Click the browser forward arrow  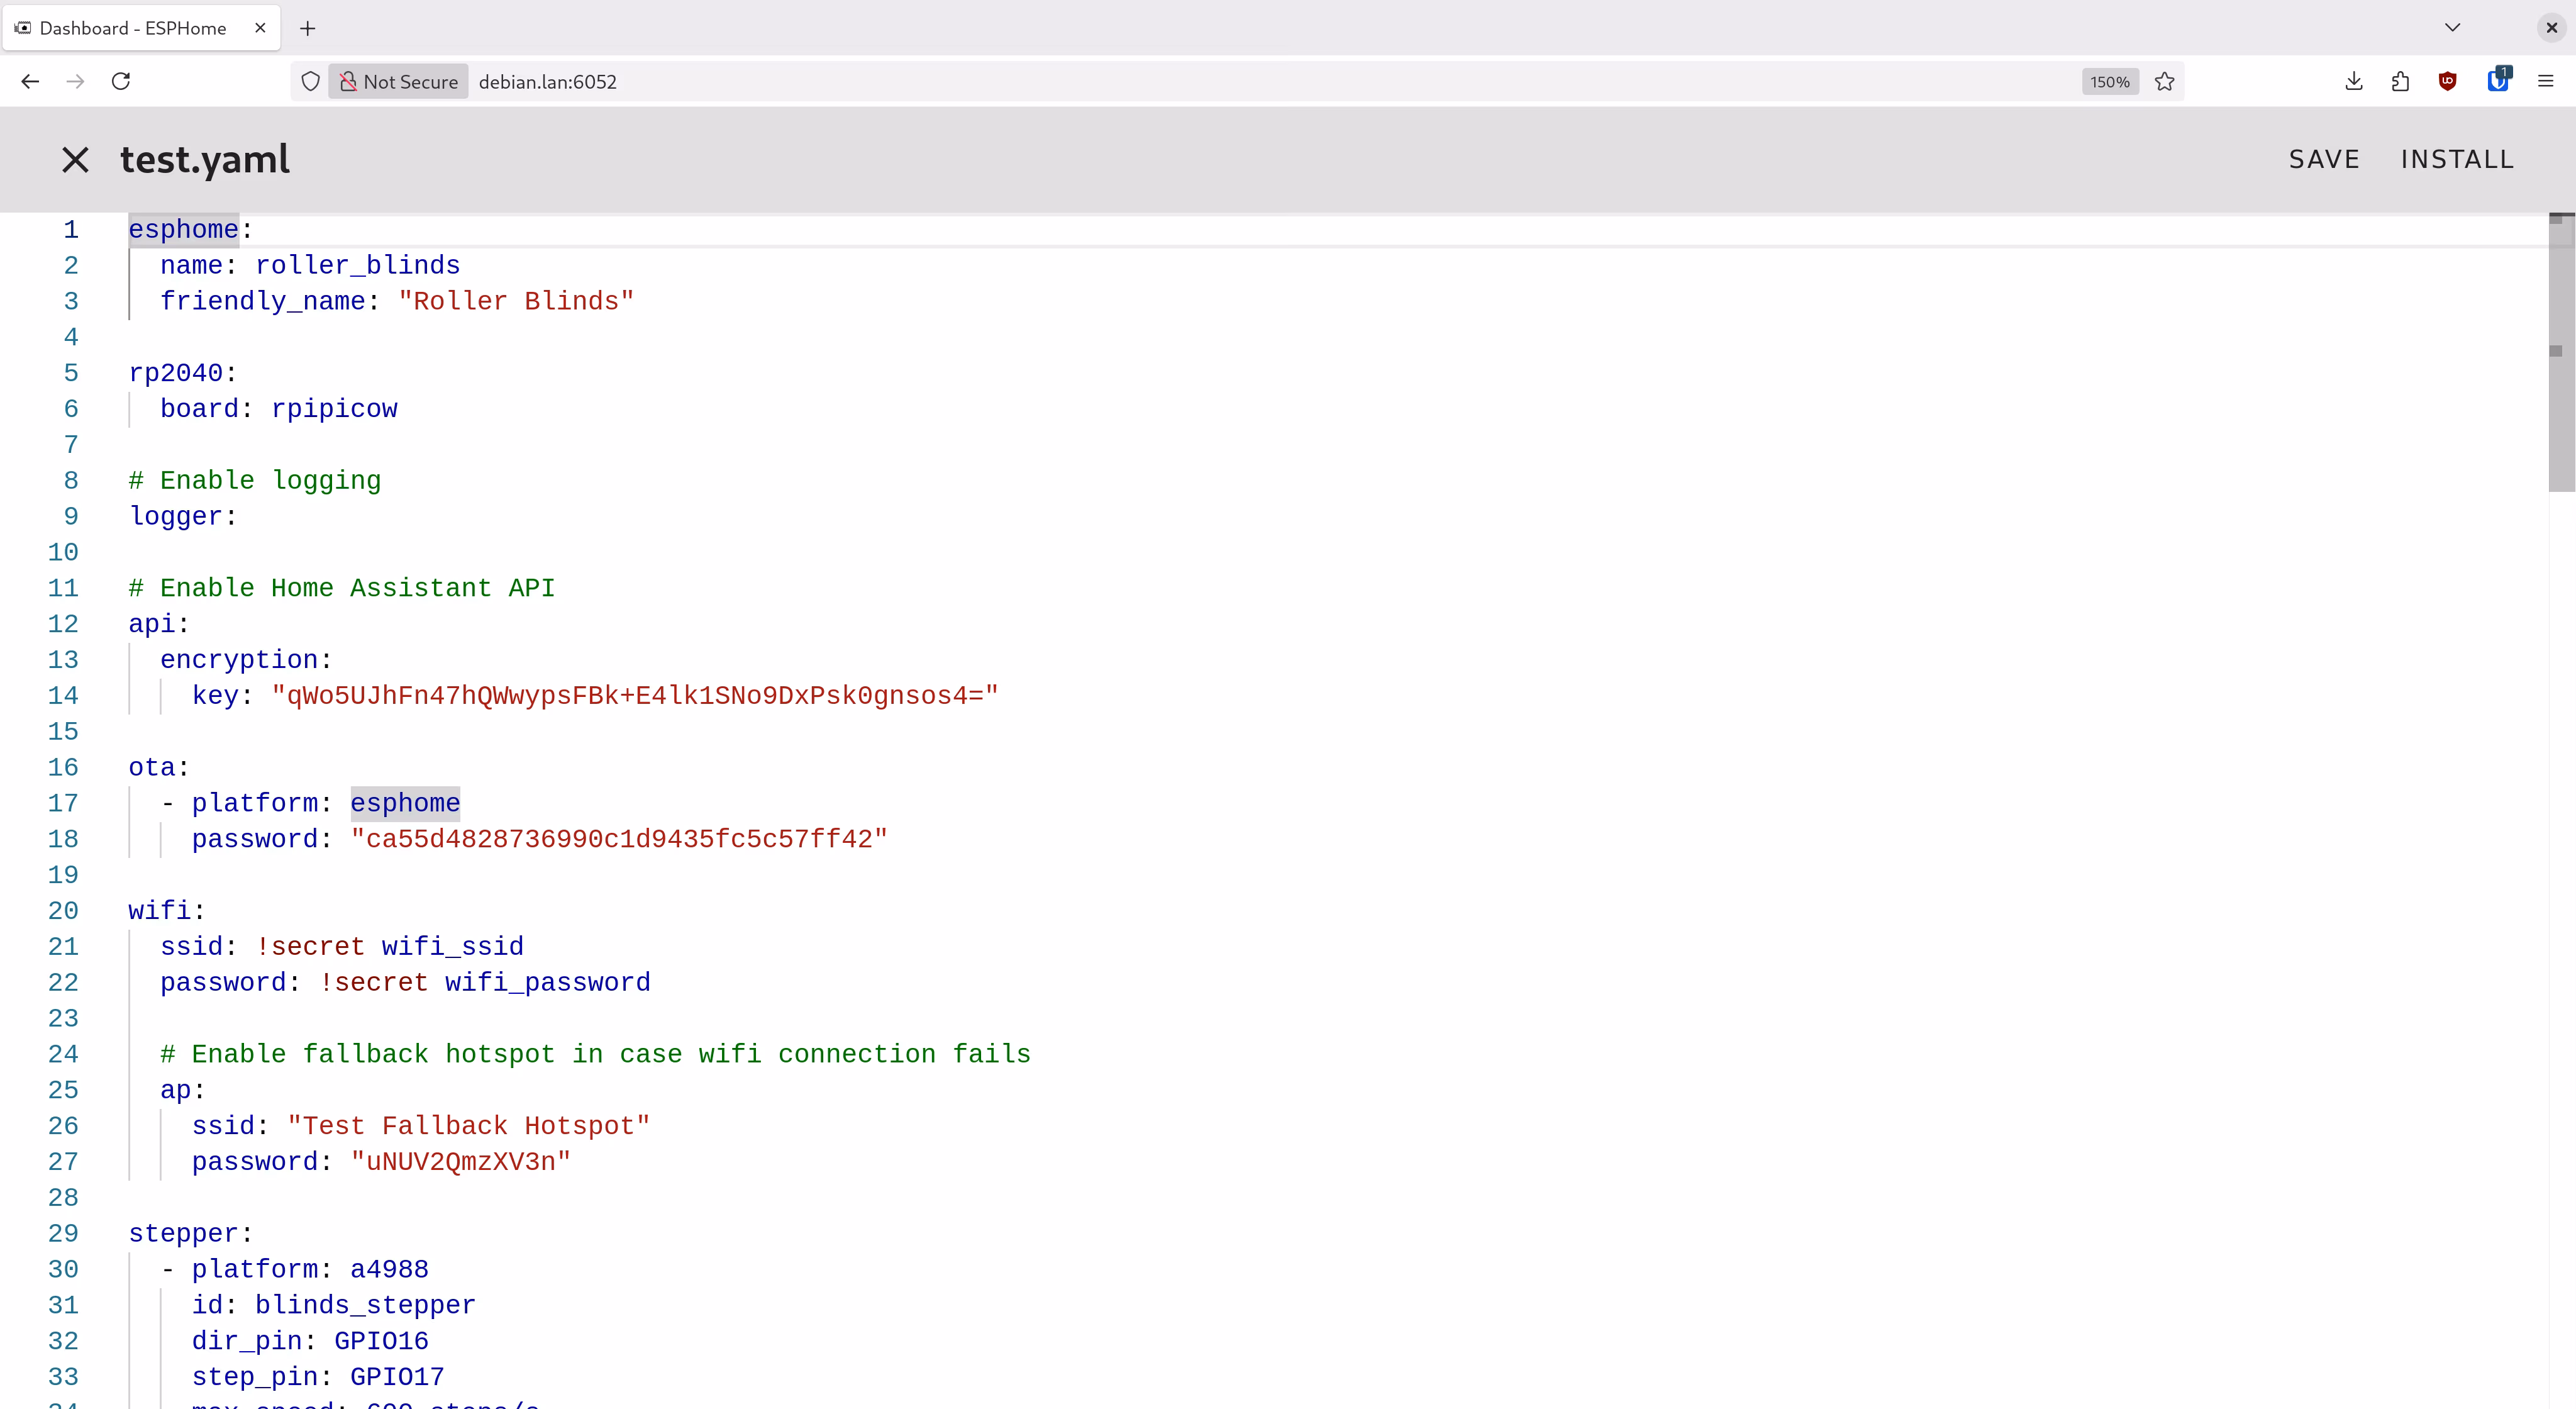click(75, 82)
